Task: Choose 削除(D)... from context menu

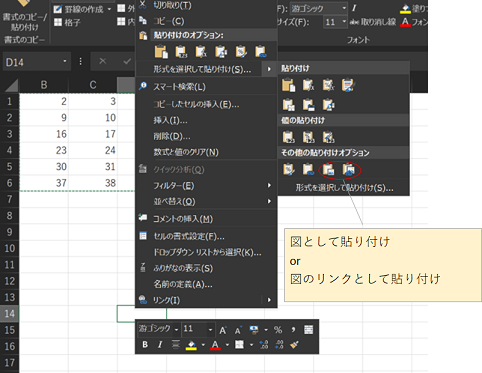Action: pos(206,136)
